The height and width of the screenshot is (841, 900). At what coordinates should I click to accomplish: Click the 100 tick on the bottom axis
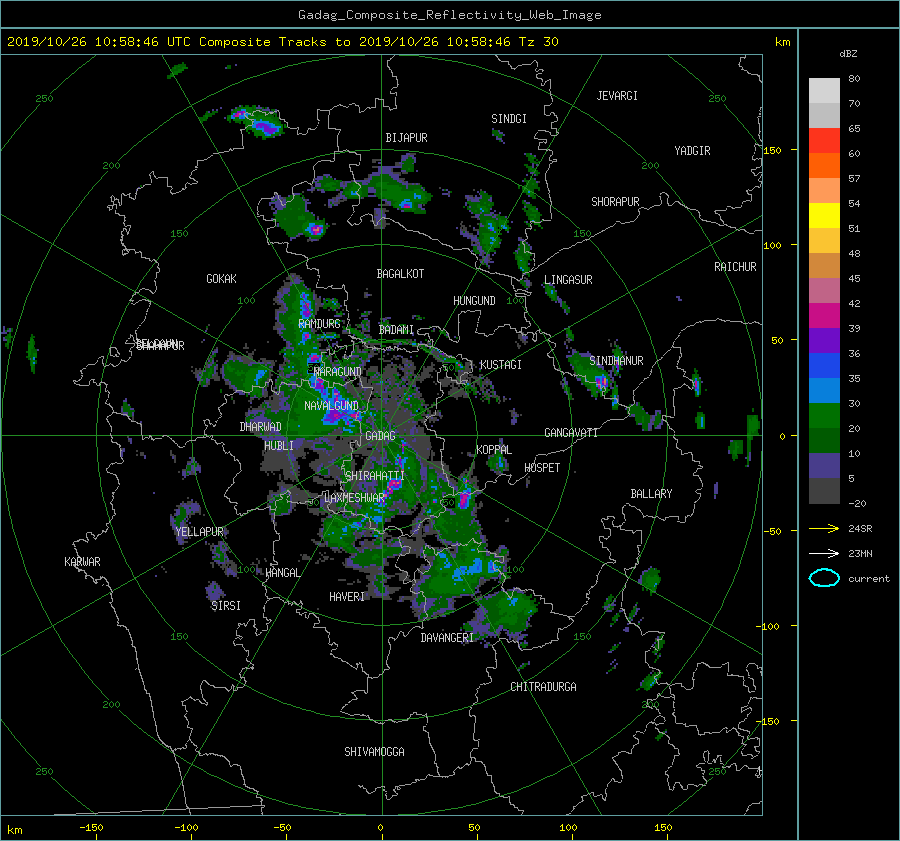(x=568, y=827)
